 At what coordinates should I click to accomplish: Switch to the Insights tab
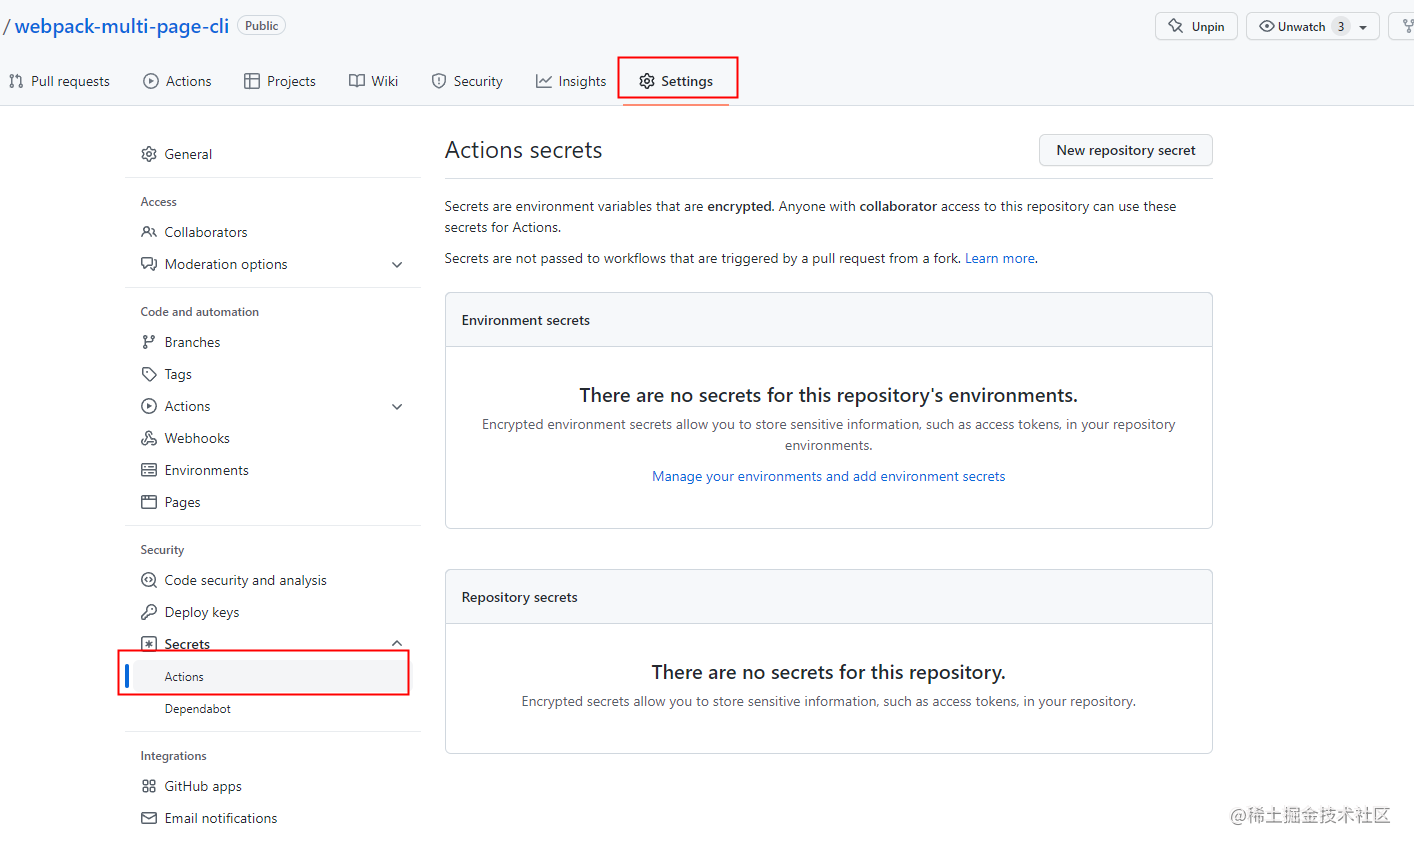(x=571, y=81)
